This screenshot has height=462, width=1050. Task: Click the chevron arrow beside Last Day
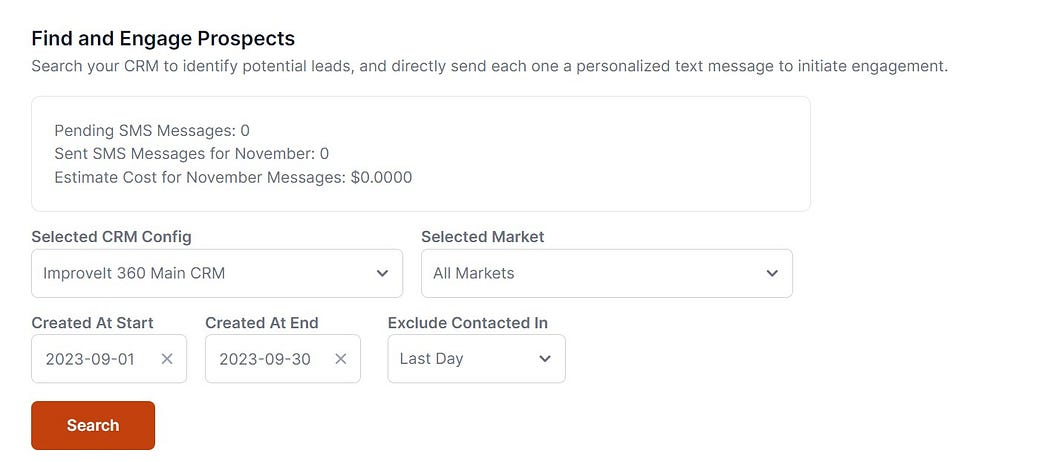tap(545, 359)
